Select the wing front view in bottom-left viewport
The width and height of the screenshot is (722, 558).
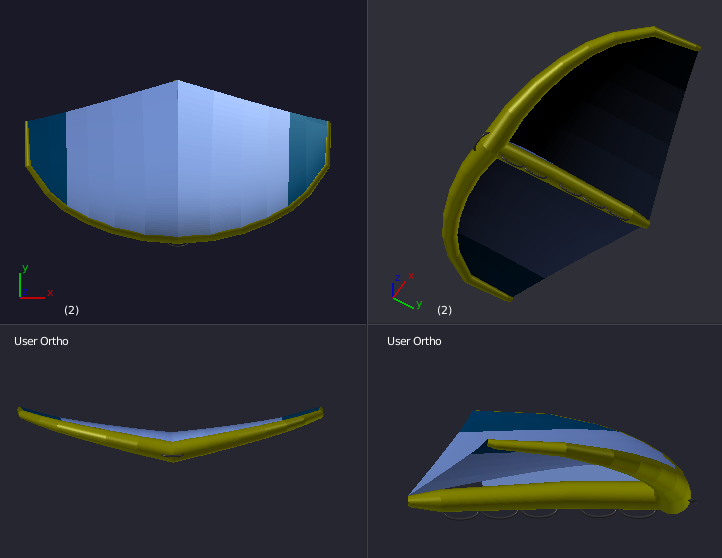(170, 435)
